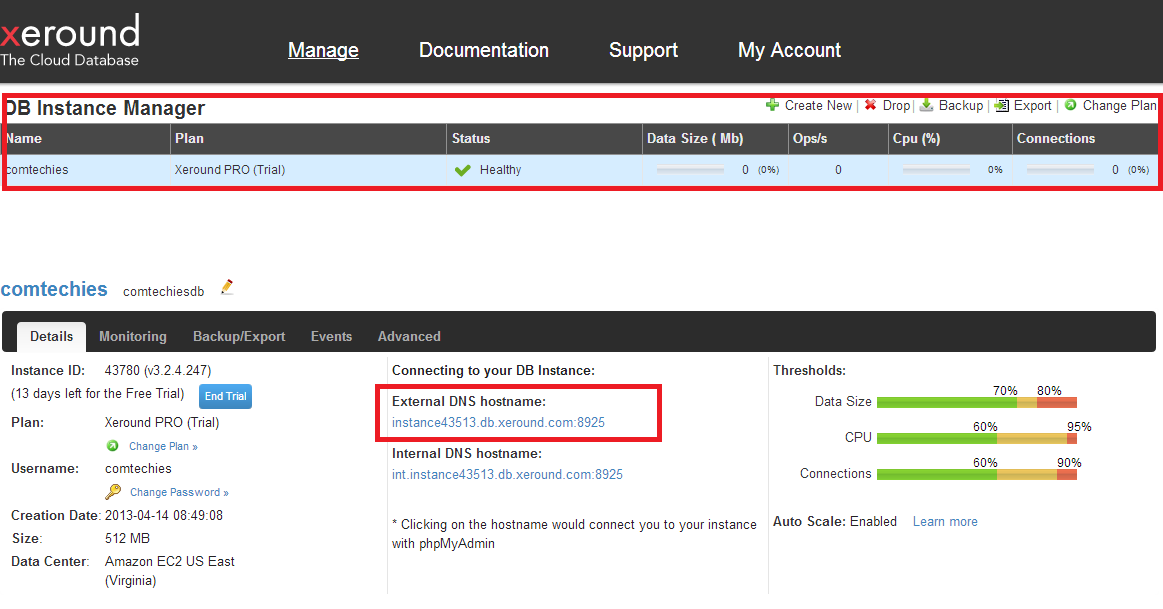Click the Auto Scale: Enabled text
Screen dimensions: 1163x609
pos(834,521)
